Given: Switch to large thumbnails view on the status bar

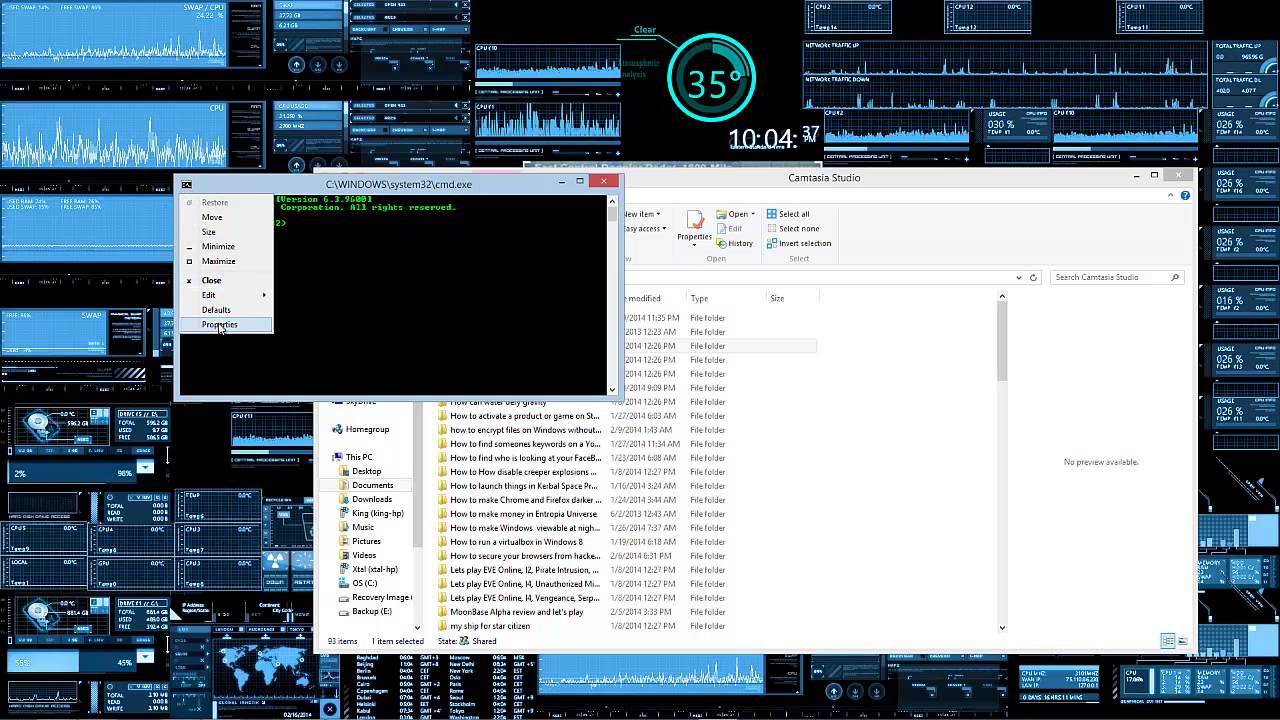Looking at the screenshot, I should coord(1182,641).
